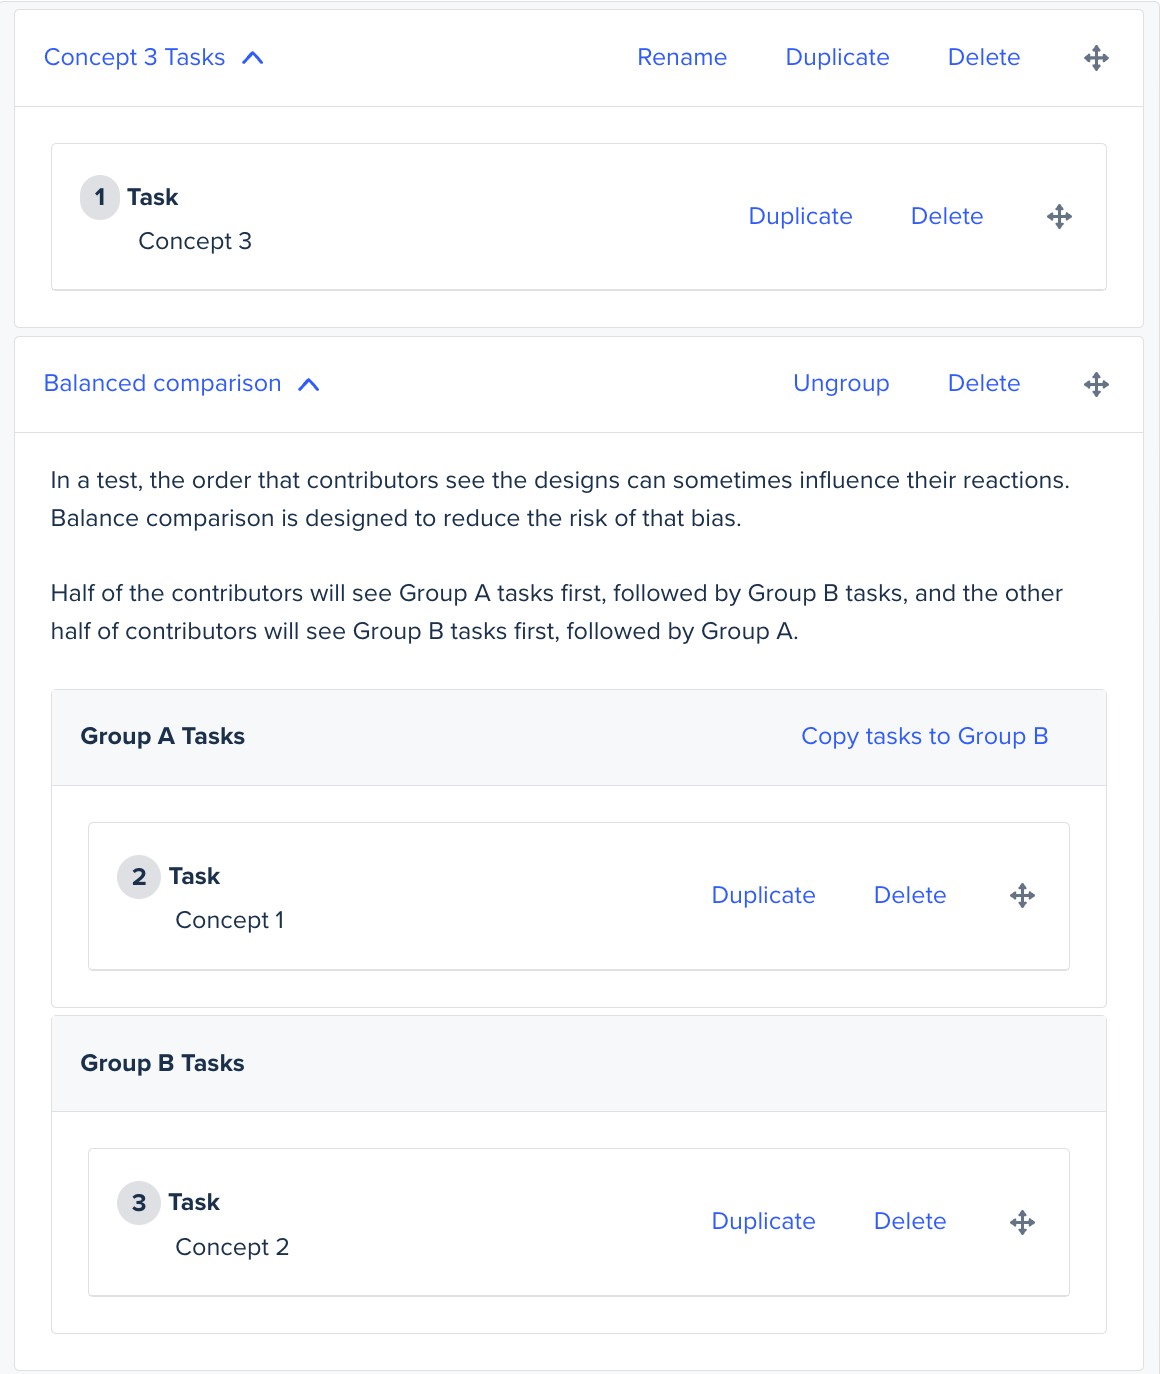Copy tasks to Group B
The image size is (1170, 1374).
(924, 737)
